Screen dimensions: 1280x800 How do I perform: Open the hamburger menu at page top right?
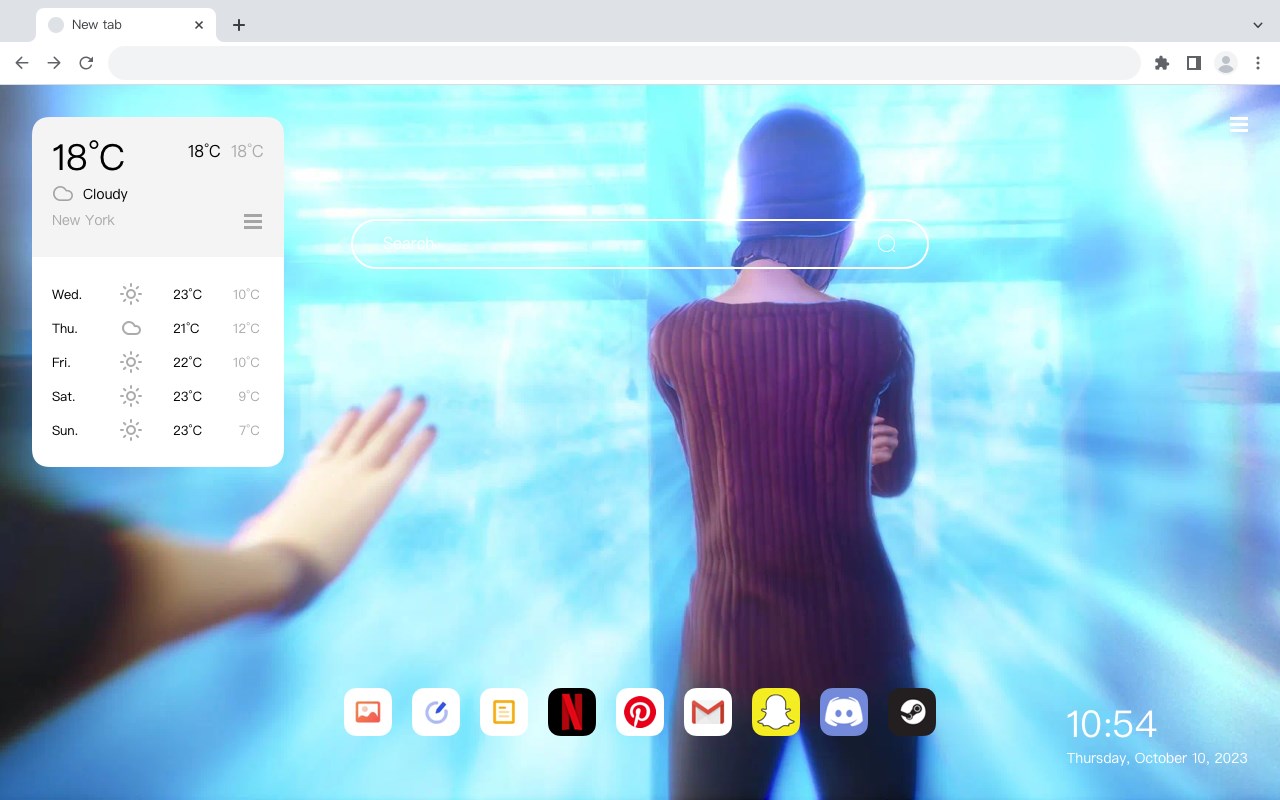(1239, 124)
